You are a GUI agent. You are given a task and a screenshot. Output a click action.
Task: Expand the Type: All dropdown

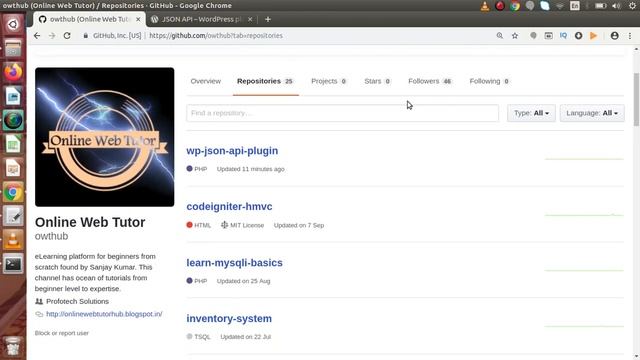click(x=531, y=113)
